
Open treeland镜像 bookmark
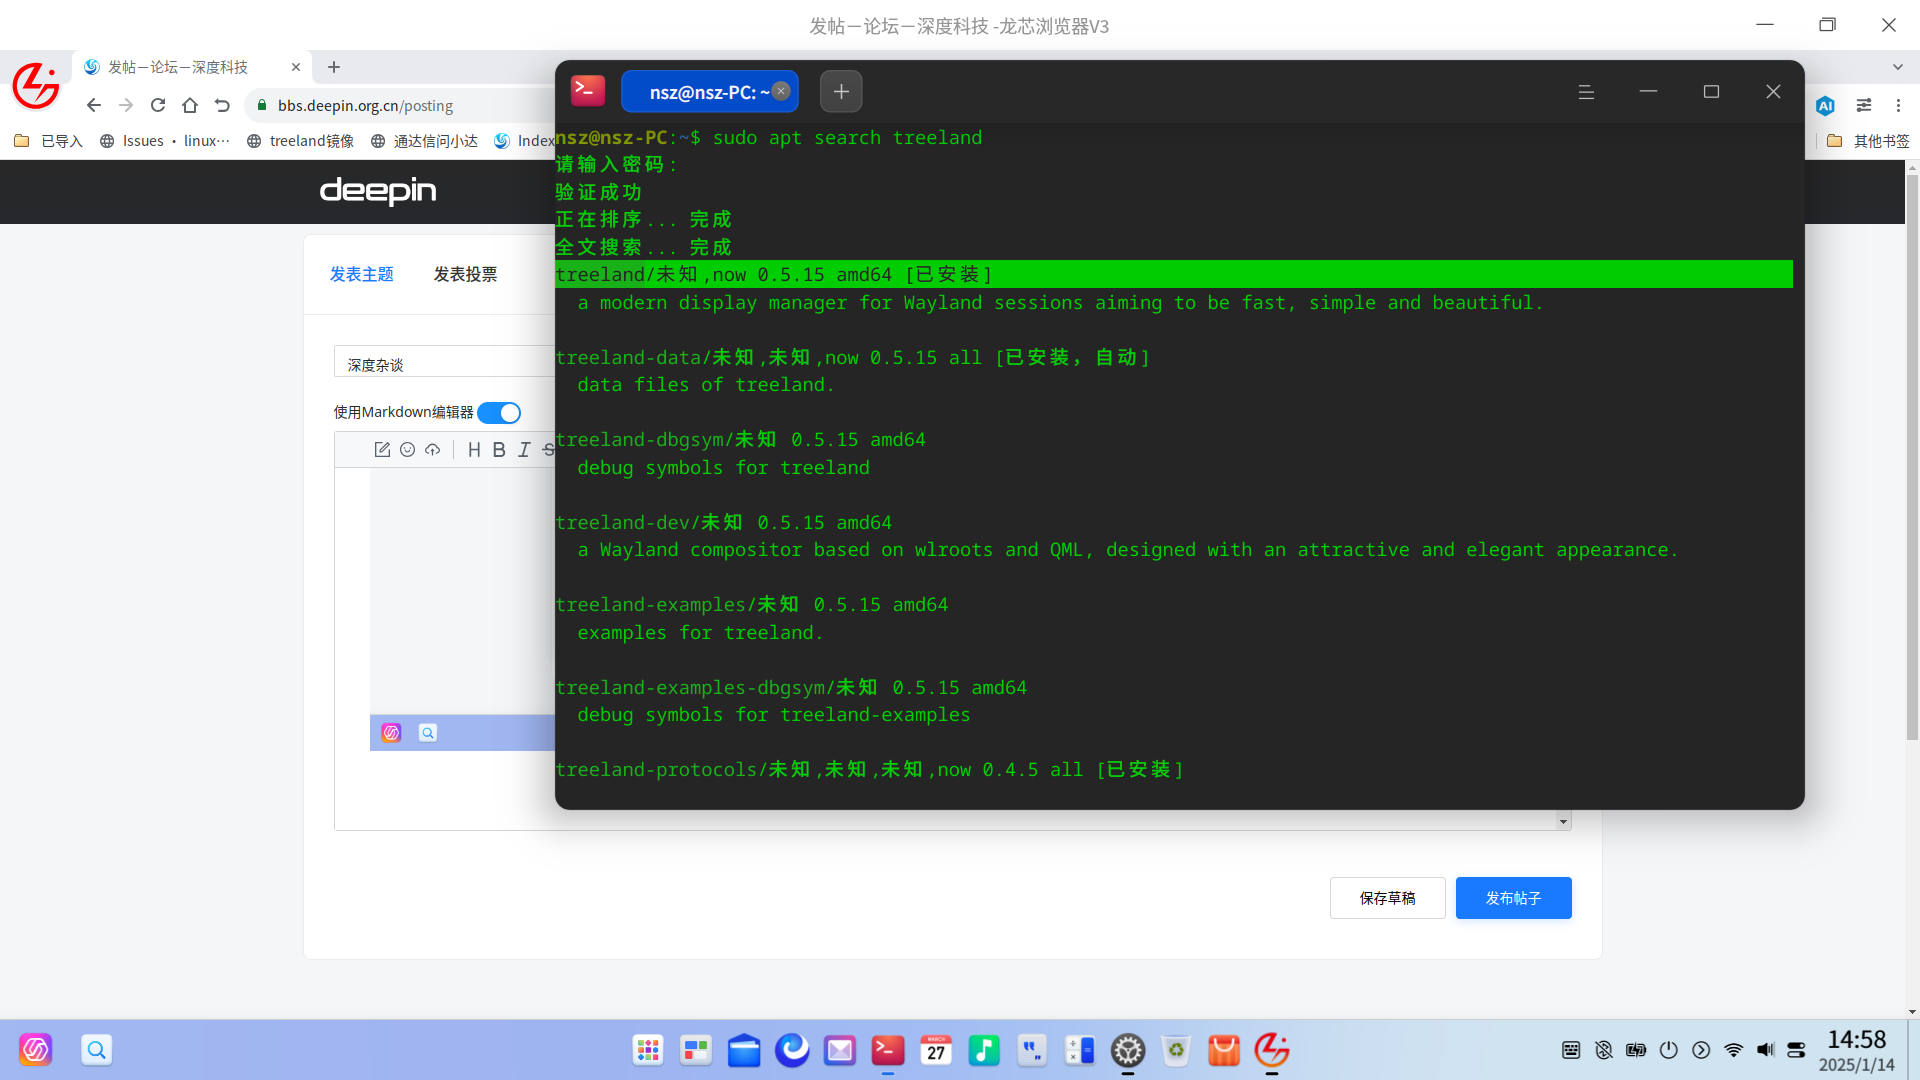[300, 141]
